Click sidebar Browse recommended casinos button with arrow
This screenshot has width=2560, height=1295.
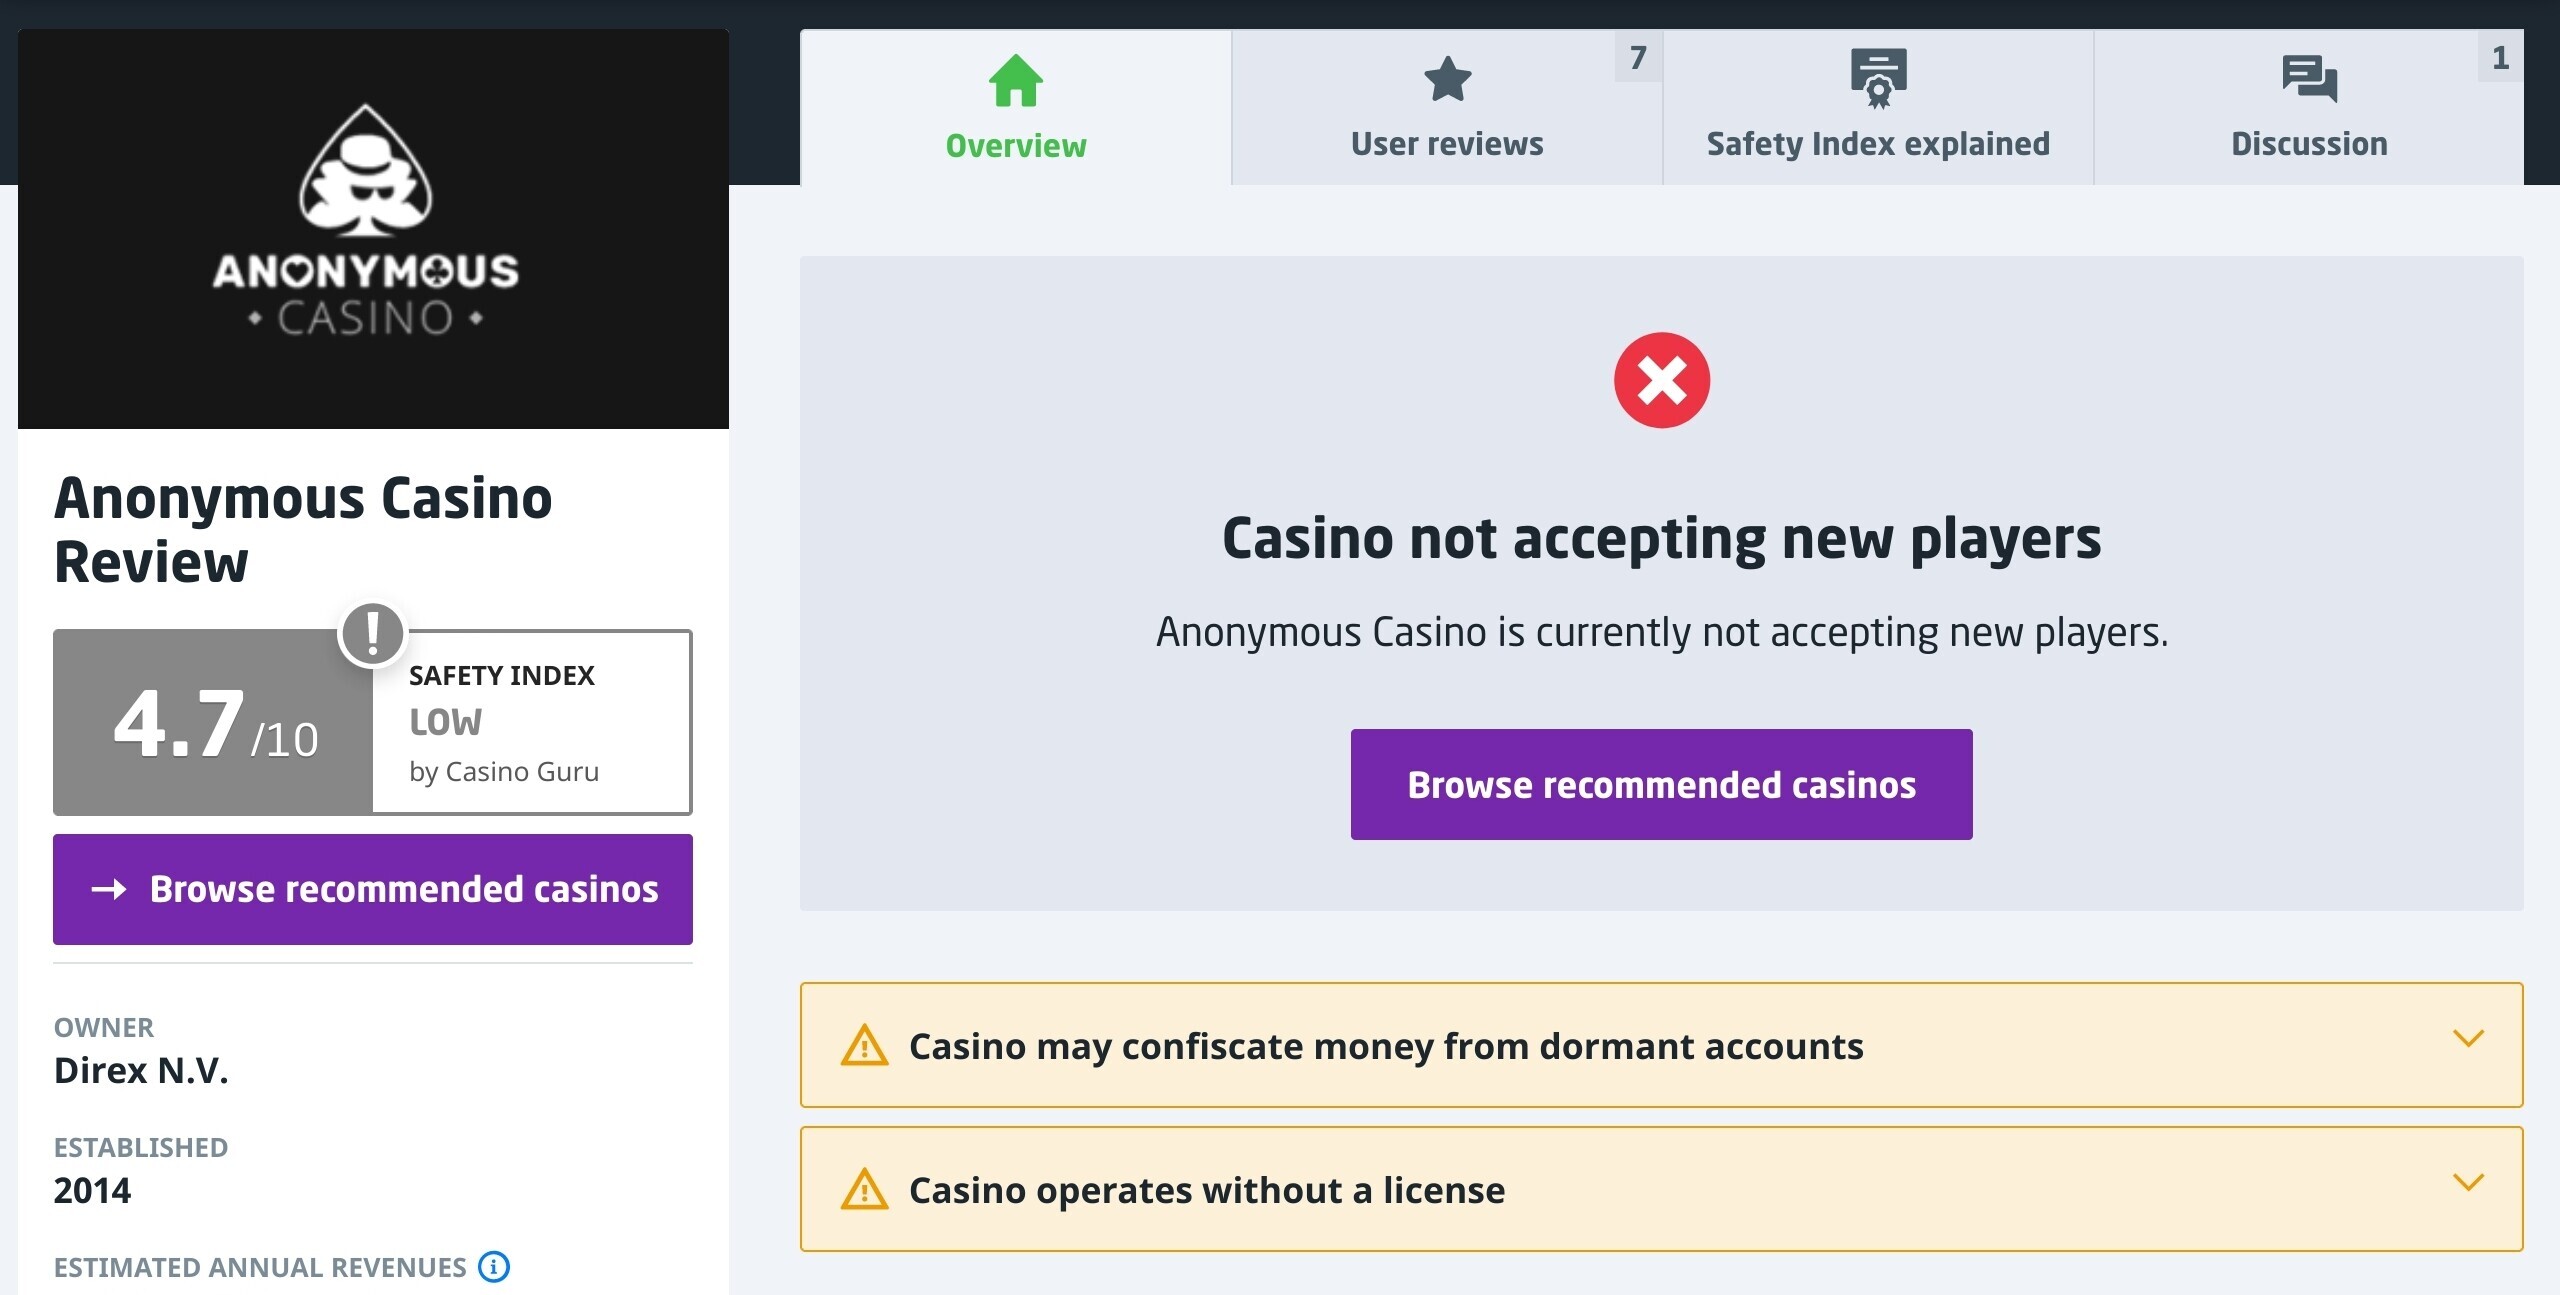372,889
